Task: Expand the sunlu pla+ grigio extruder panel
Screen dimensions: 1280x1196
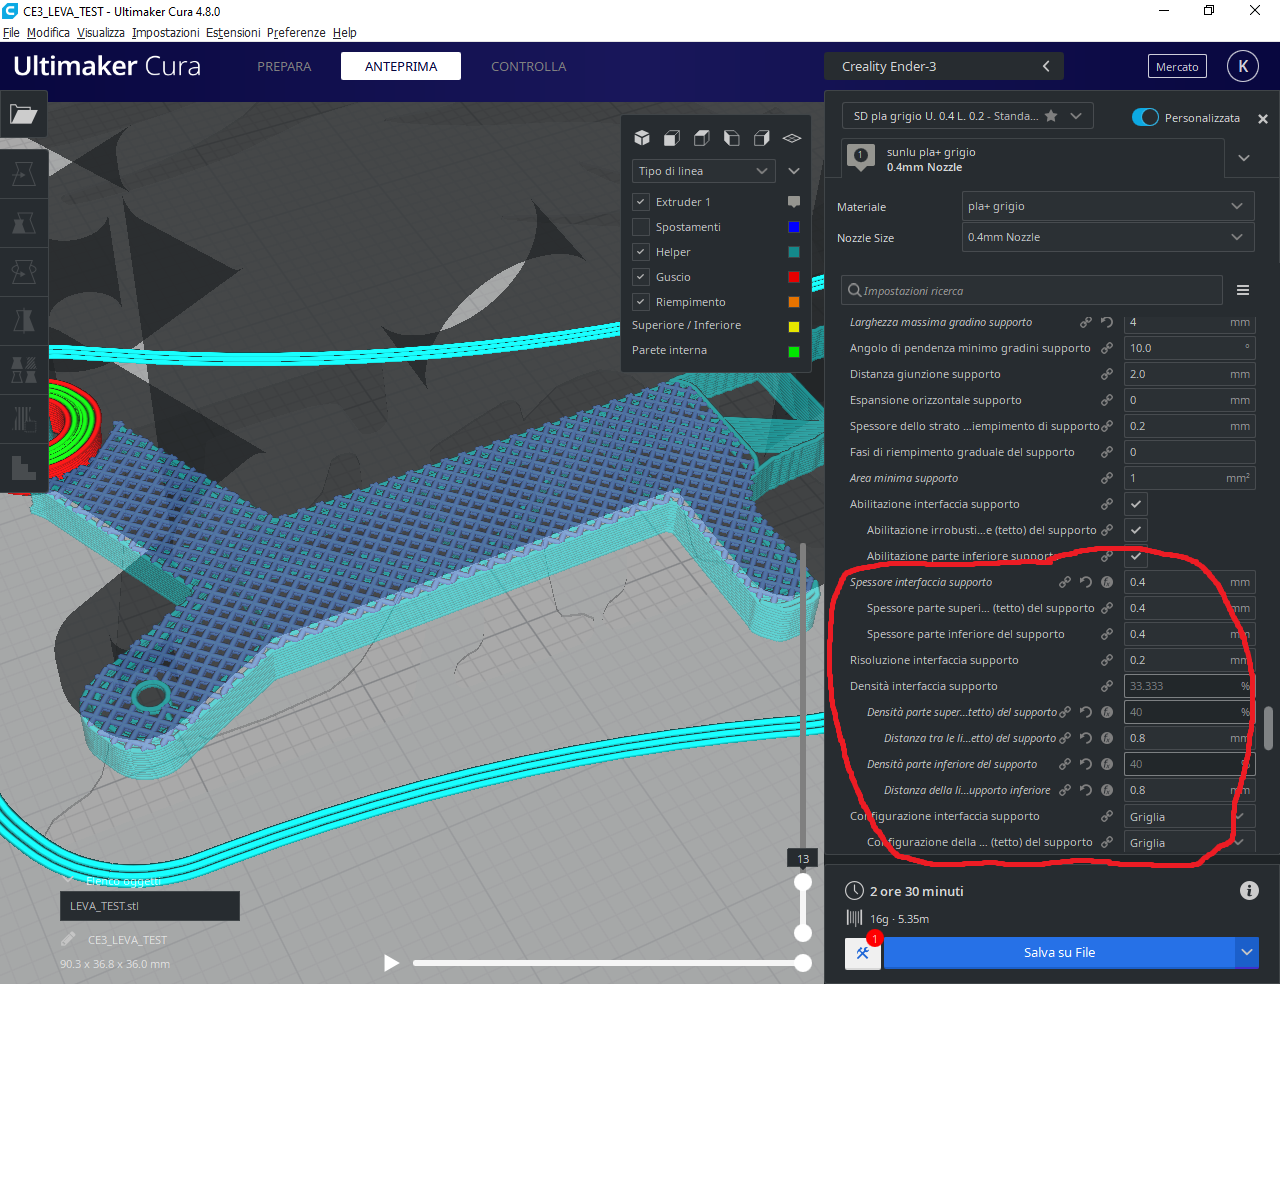Action: 1244,158
